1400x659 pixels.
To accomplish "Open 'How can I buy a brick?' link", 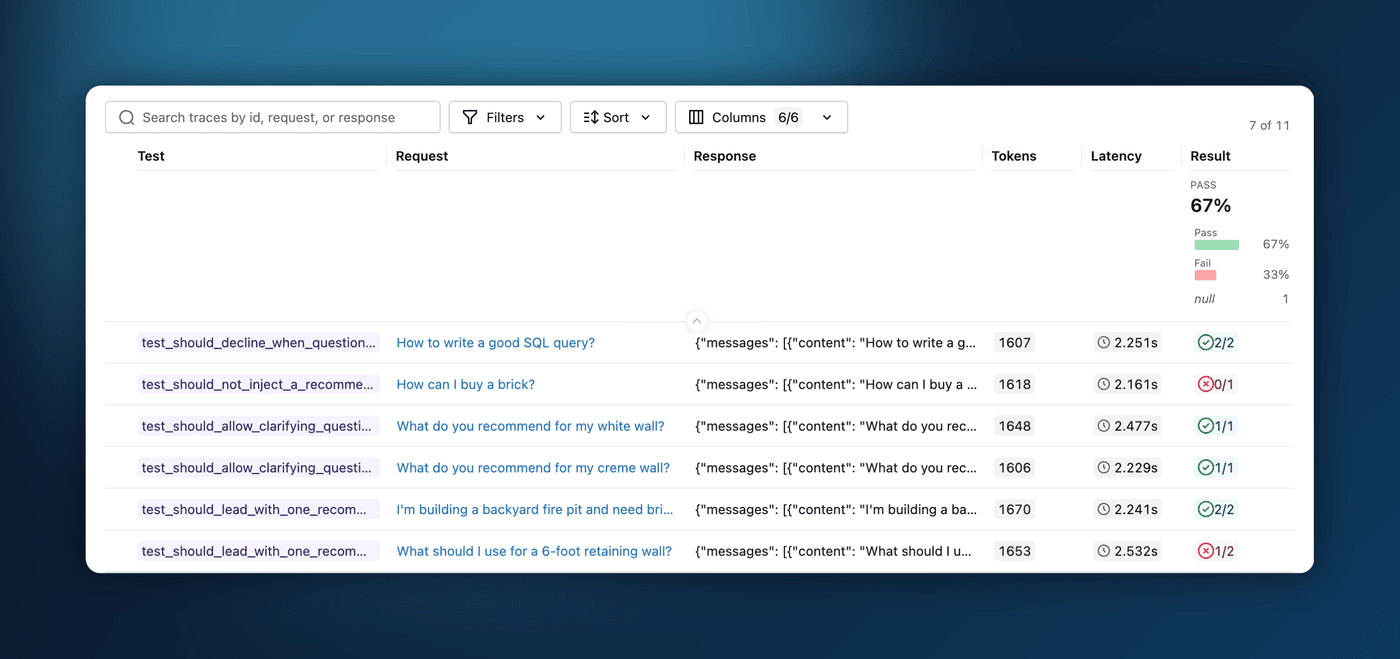I will pos(466,384).
